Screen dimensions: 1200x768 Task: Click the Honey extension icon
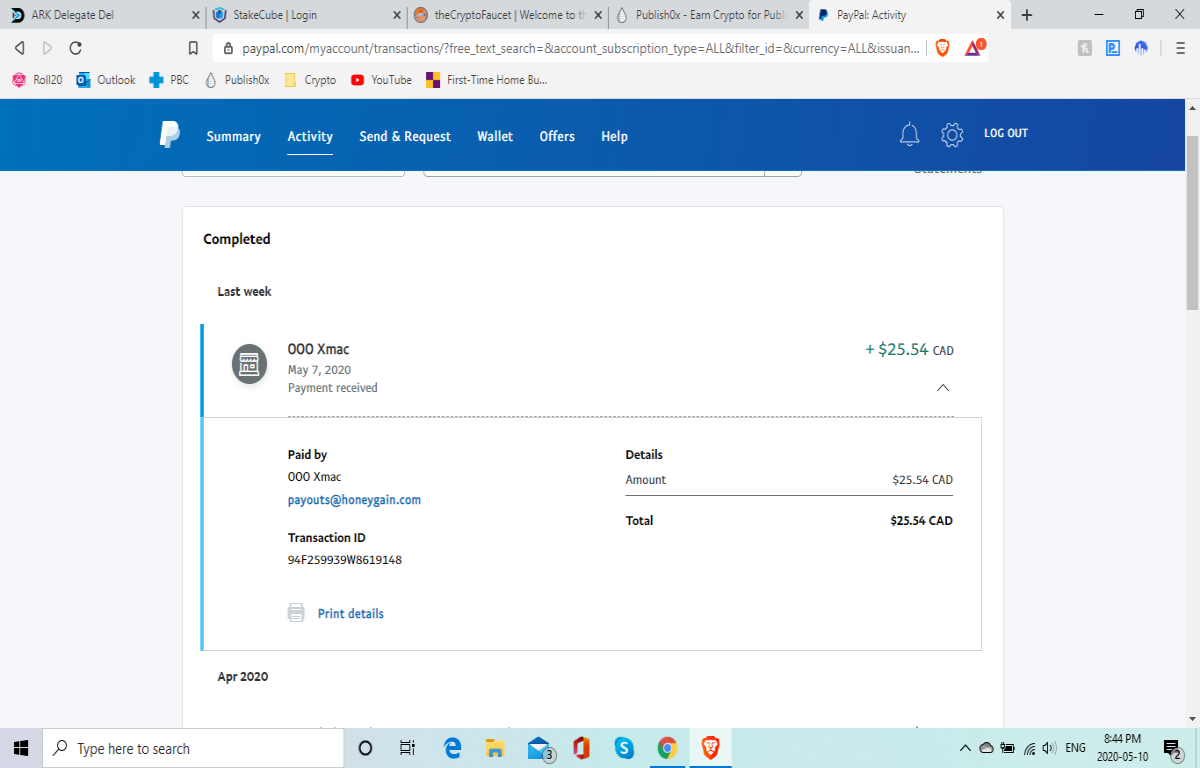point(1084,48)
